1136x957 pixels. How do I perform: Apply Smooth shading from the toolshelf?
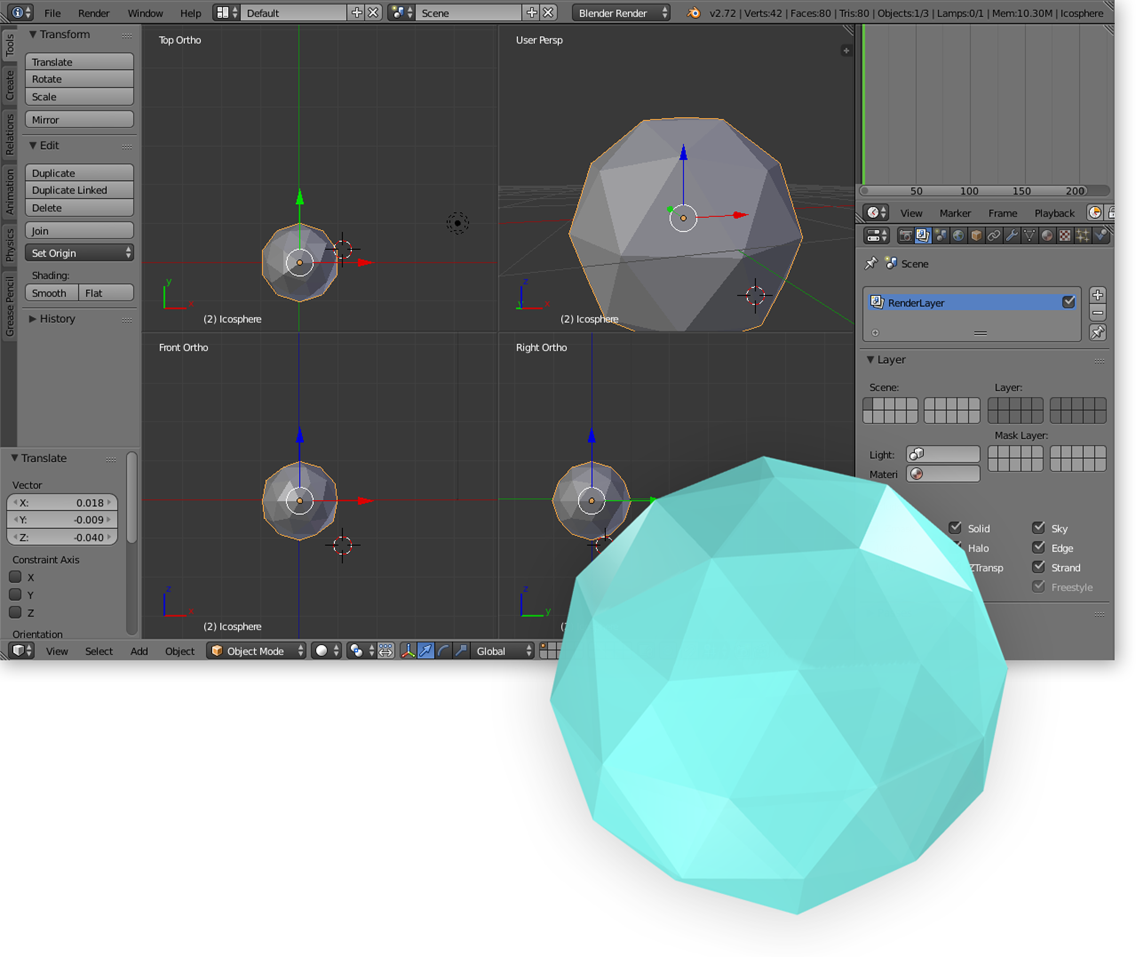pos(50,292)
